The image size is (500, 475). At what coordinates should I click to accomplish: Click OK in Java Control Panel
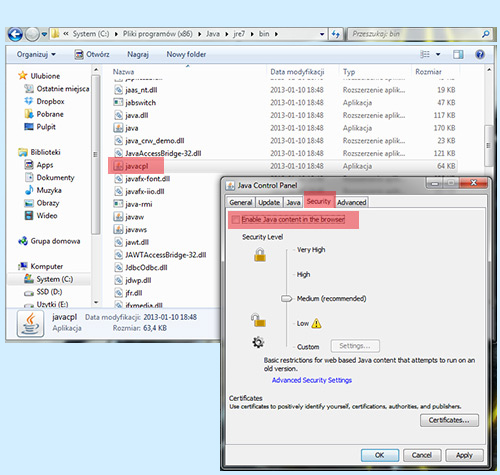(380, 455)
